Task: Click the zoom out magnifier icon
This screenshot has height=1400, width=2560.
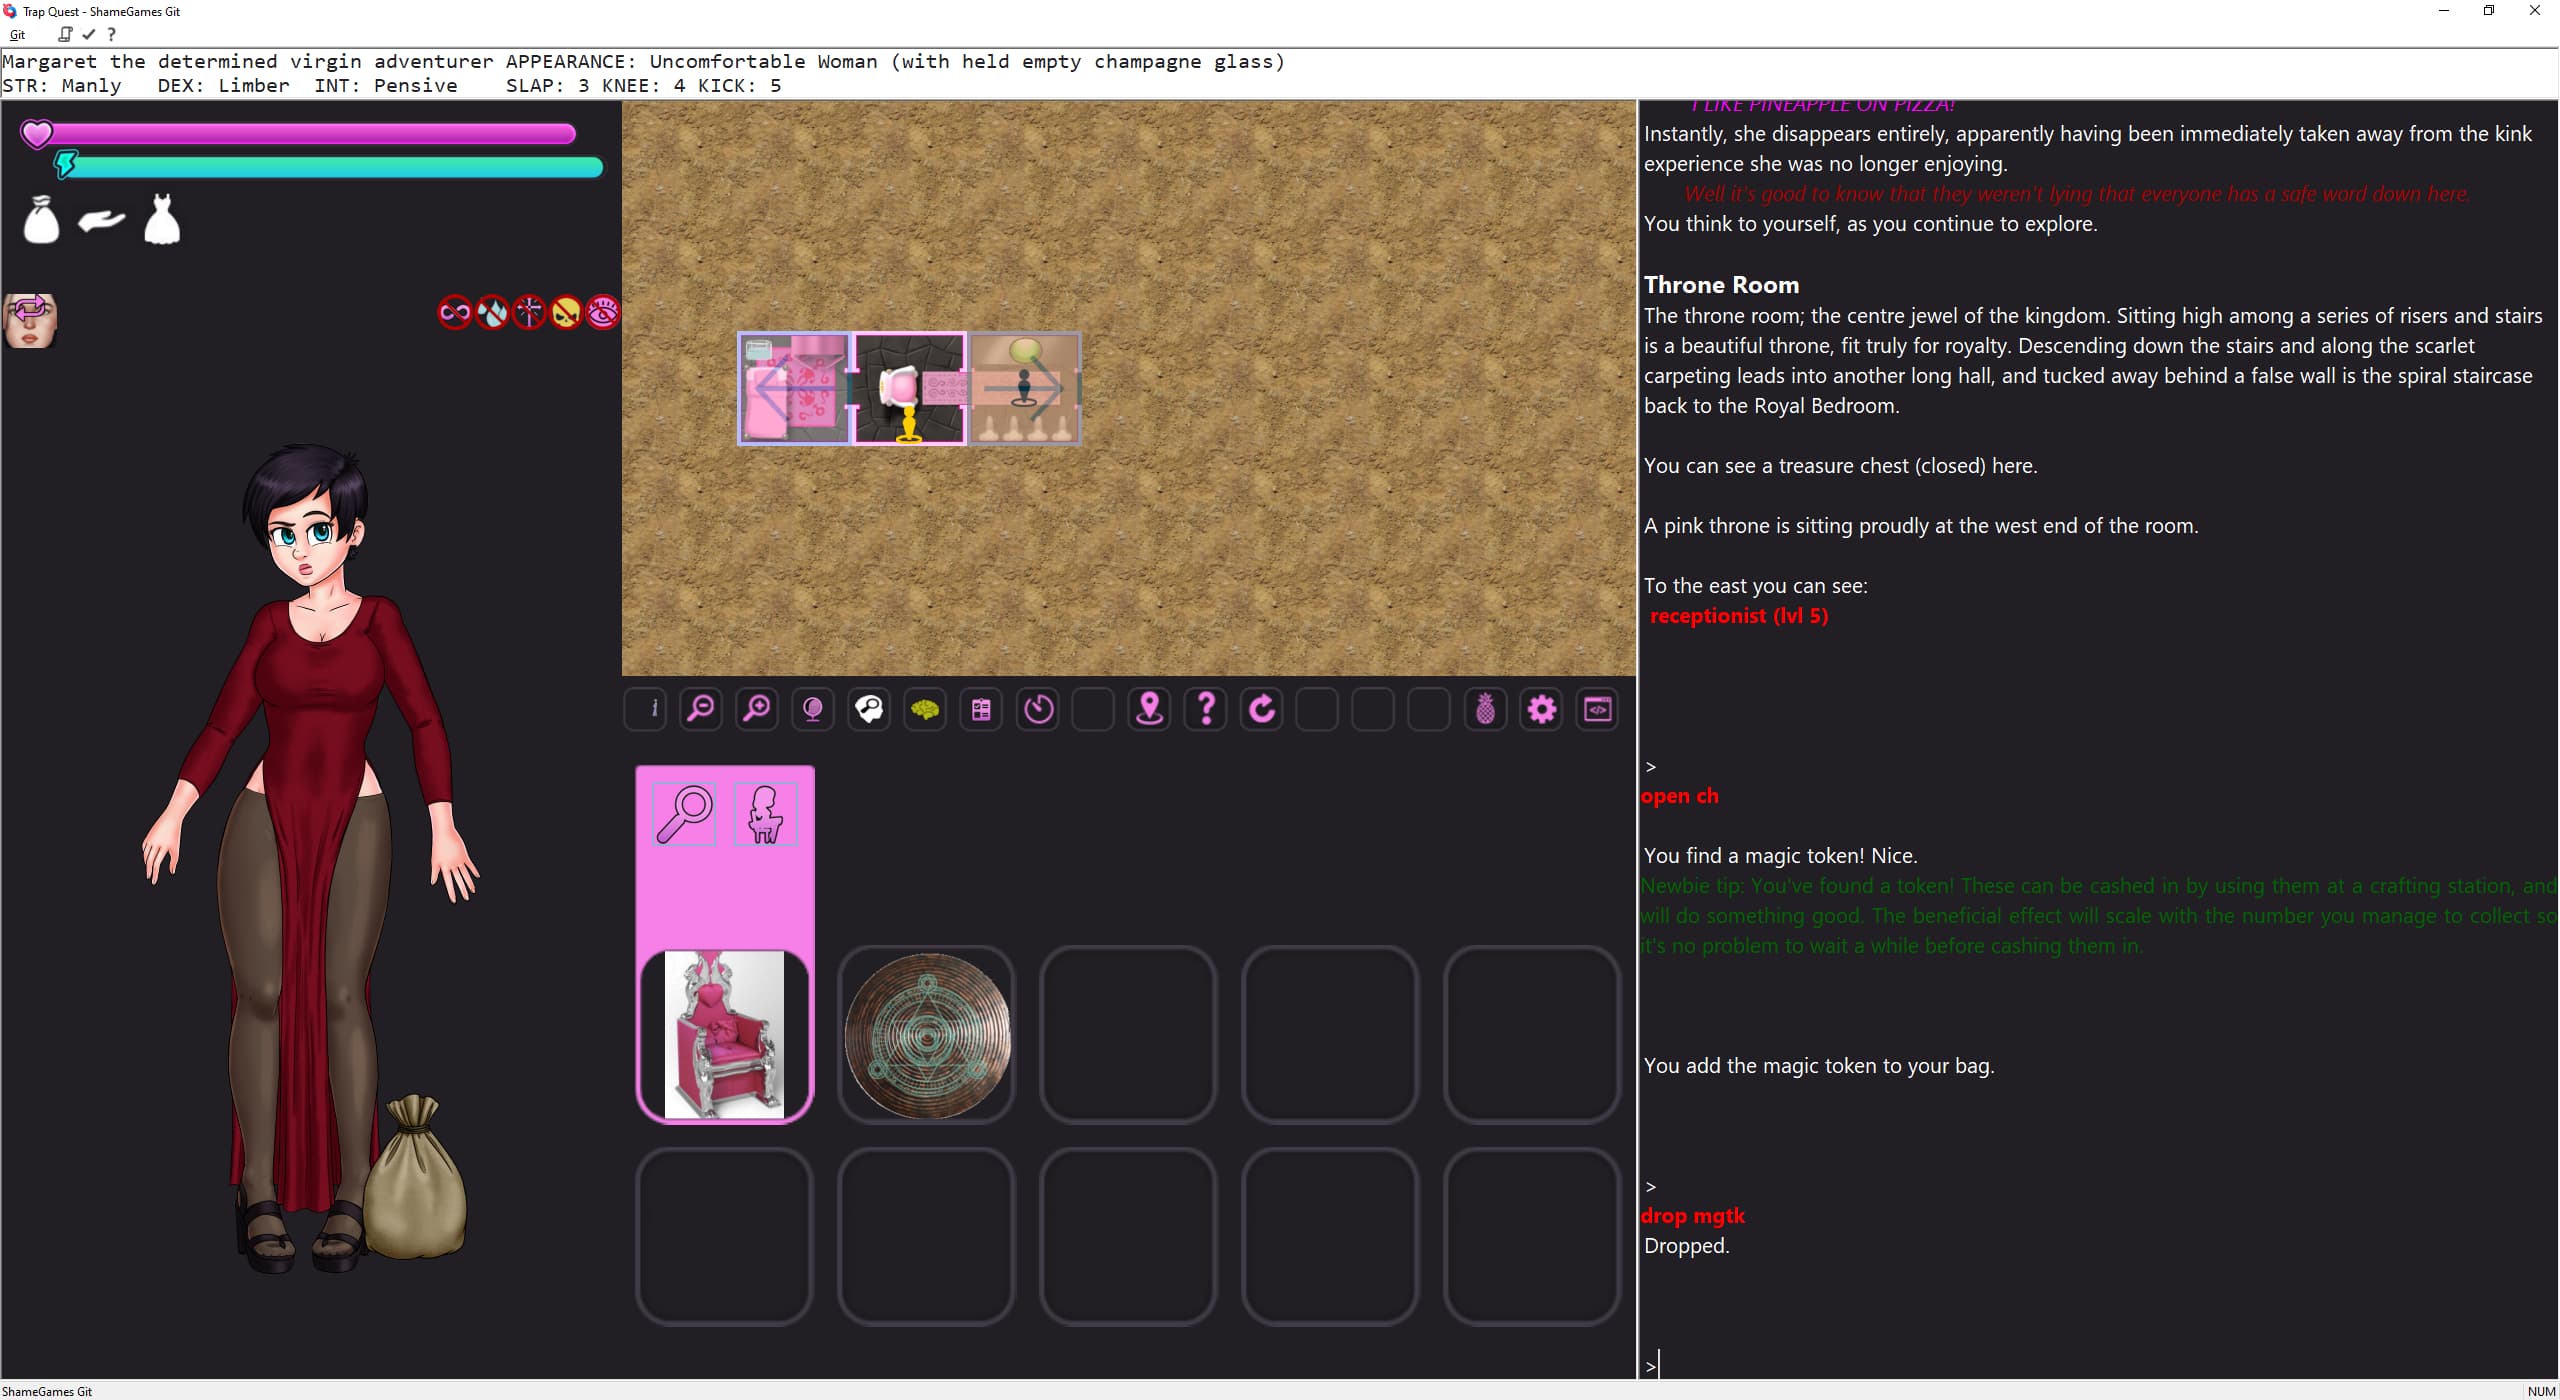Action: click(x=701, y=710)
